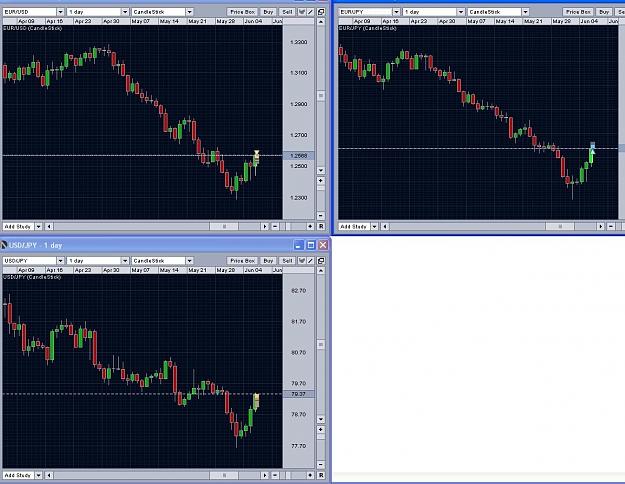
Task: Click vertical scrollbar thumb in EUR/USD chart
Action: coord(321,96)
